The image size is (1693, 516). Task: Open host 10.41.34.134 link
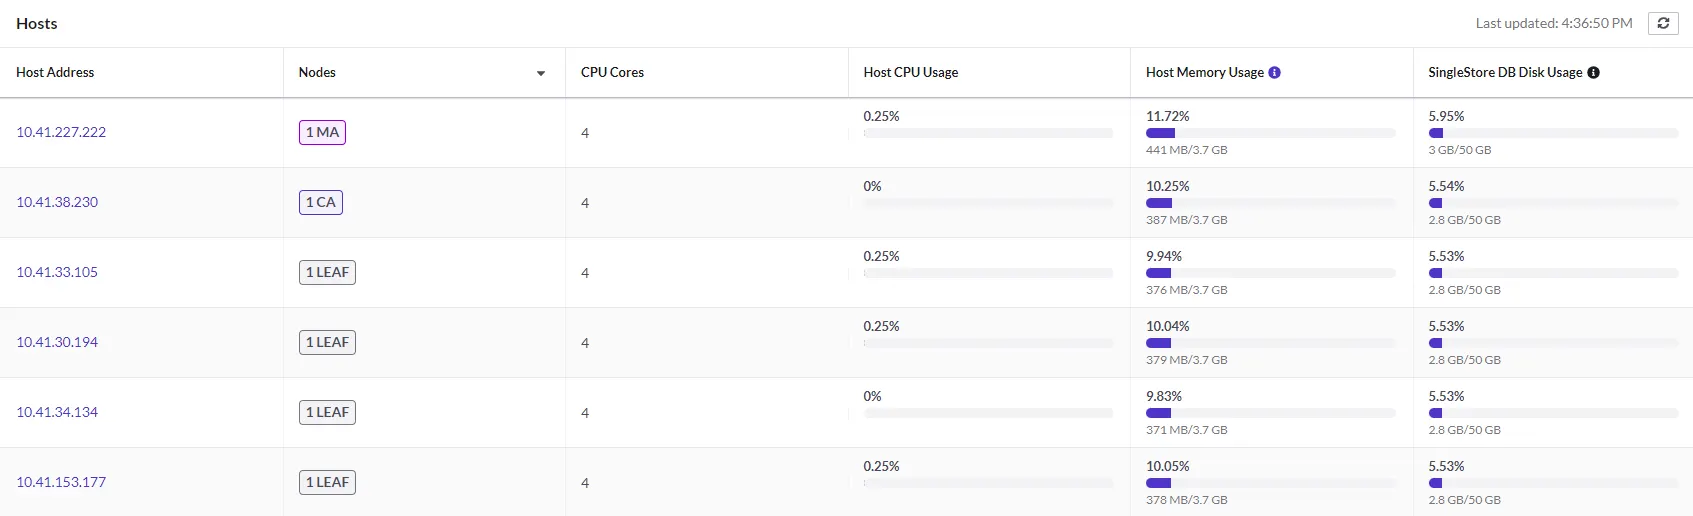click(57, 412)
